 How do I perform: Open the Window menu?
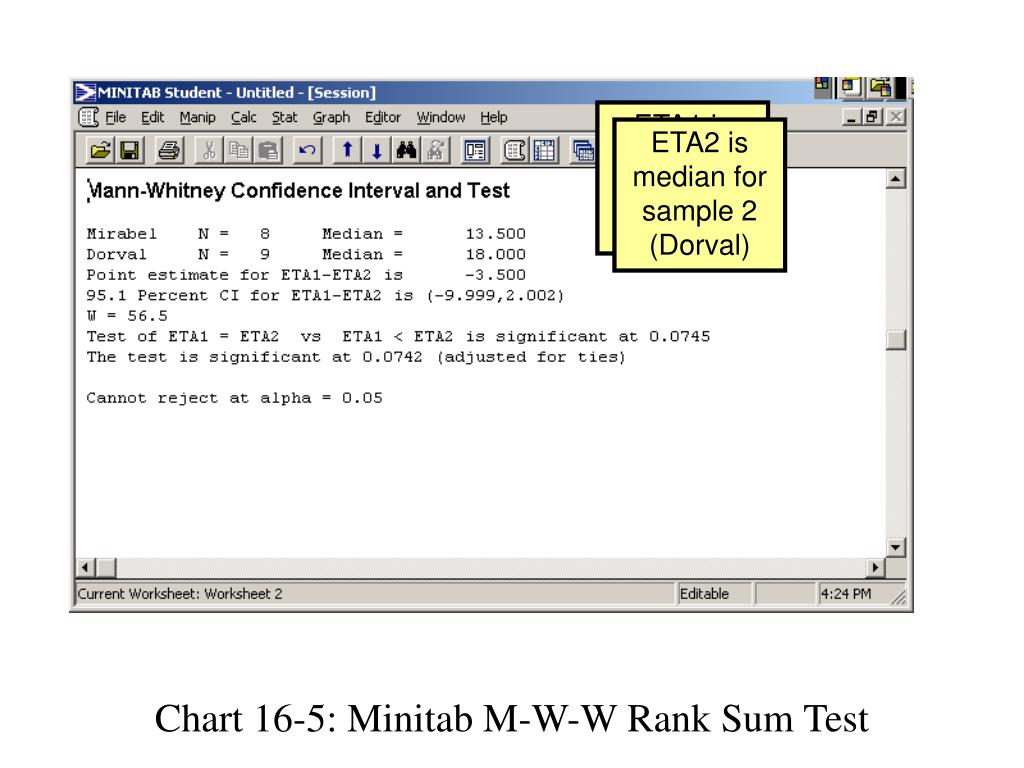[x=441, y=118]
